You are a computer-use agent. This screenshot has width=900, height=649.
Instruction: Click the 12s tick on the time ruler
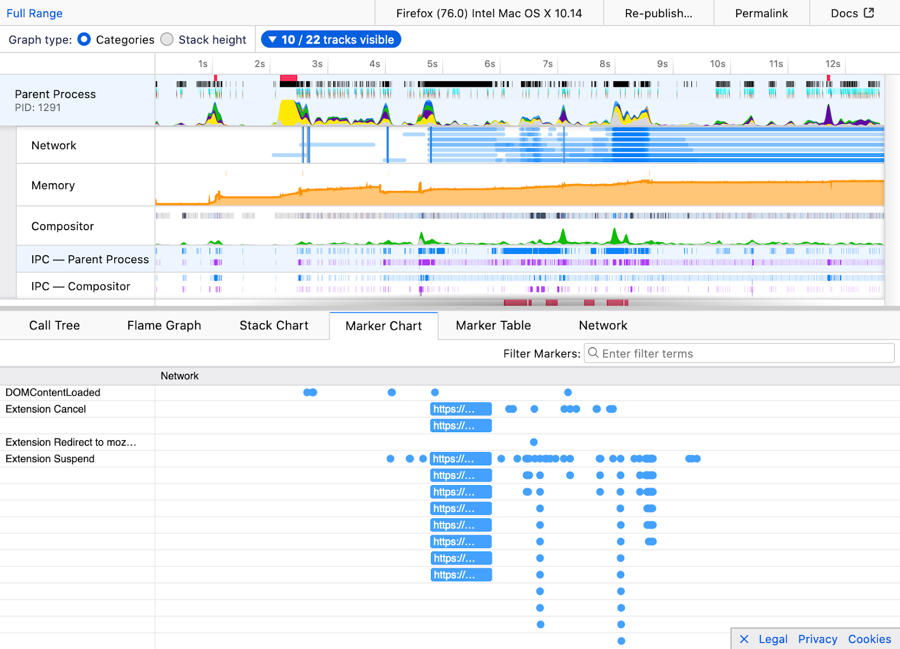point(833,64)
